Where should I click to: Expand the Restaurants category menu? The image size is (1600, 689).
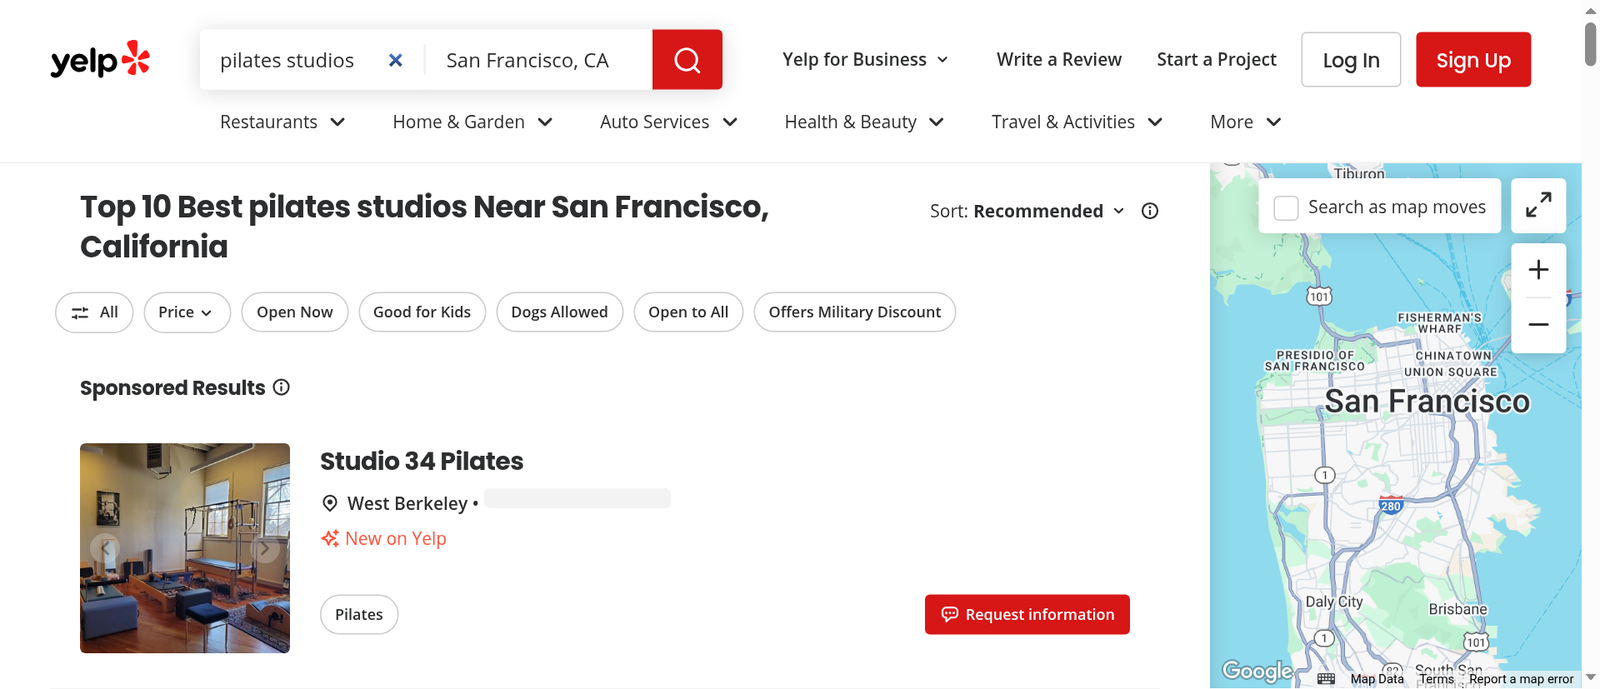pos(283,122)
